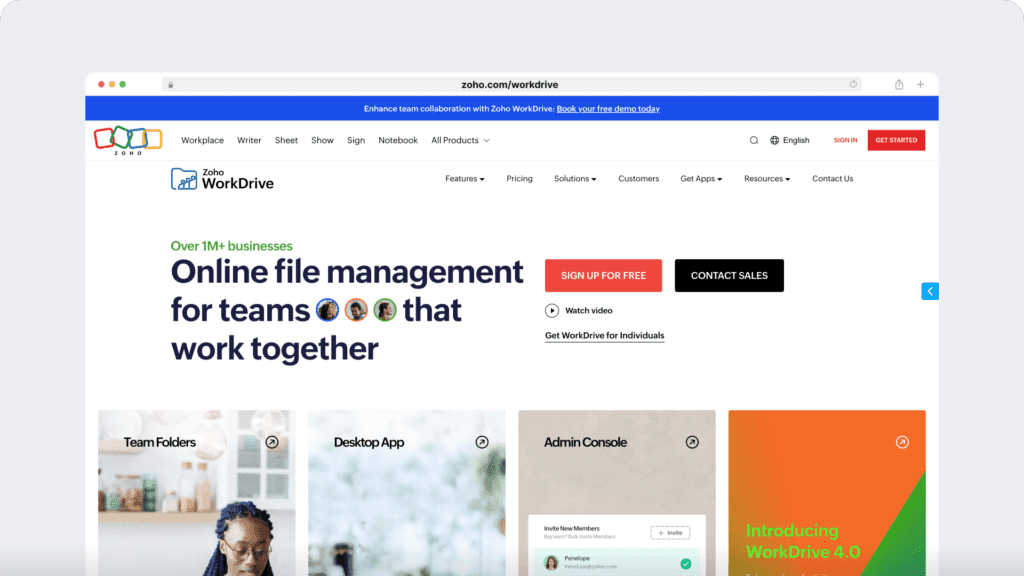Select Customers in the WorkDrive navigation
Image resolution: width=1024 pixels, height=576 pixels.
(x=638, y=178)
